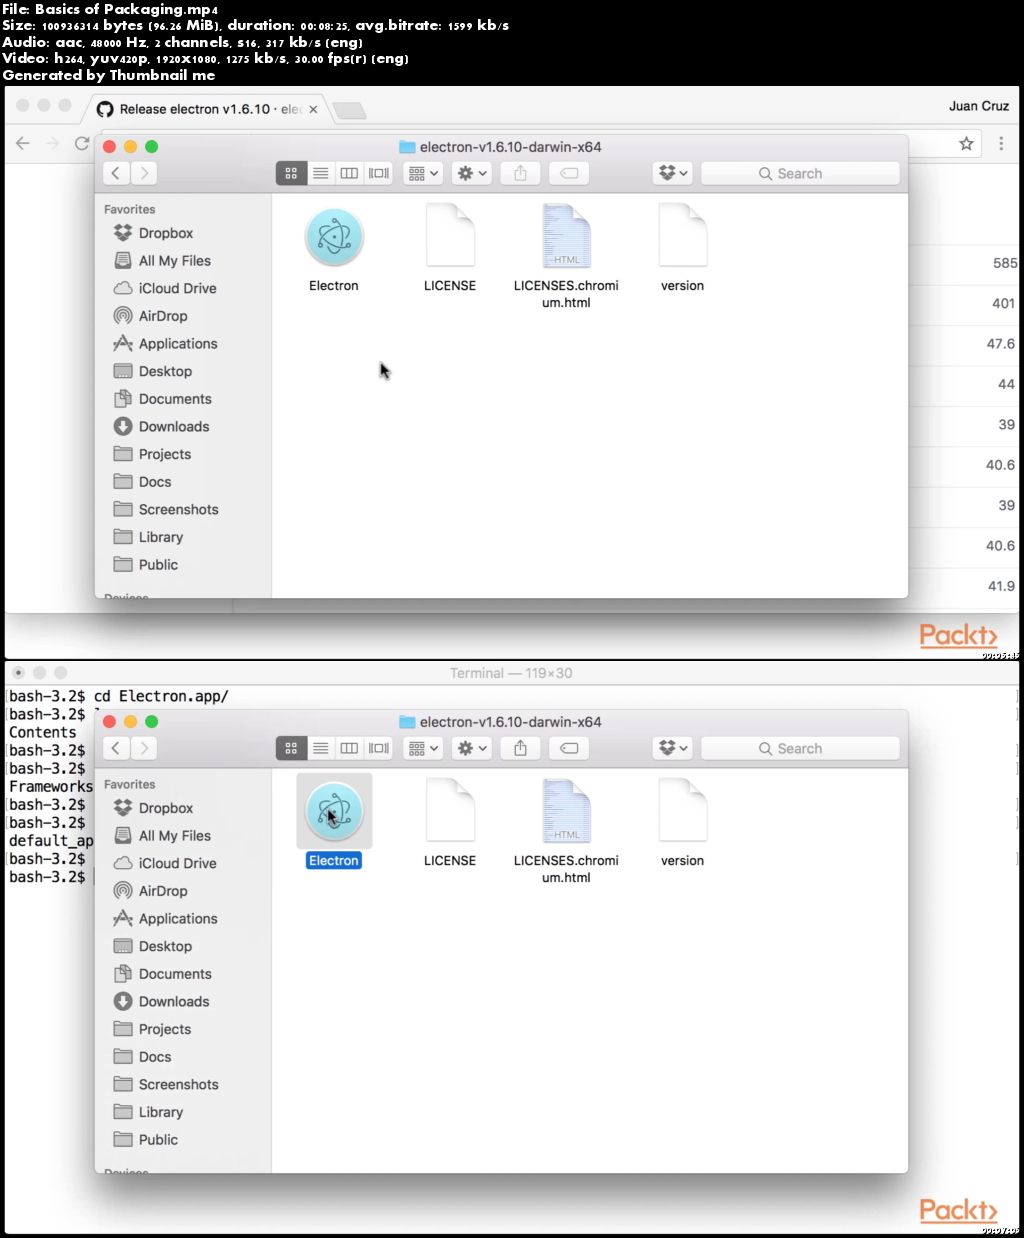Open Downloads in Finder sidebar over Chrome
1024x1238 pixels.
click(161, 427)
